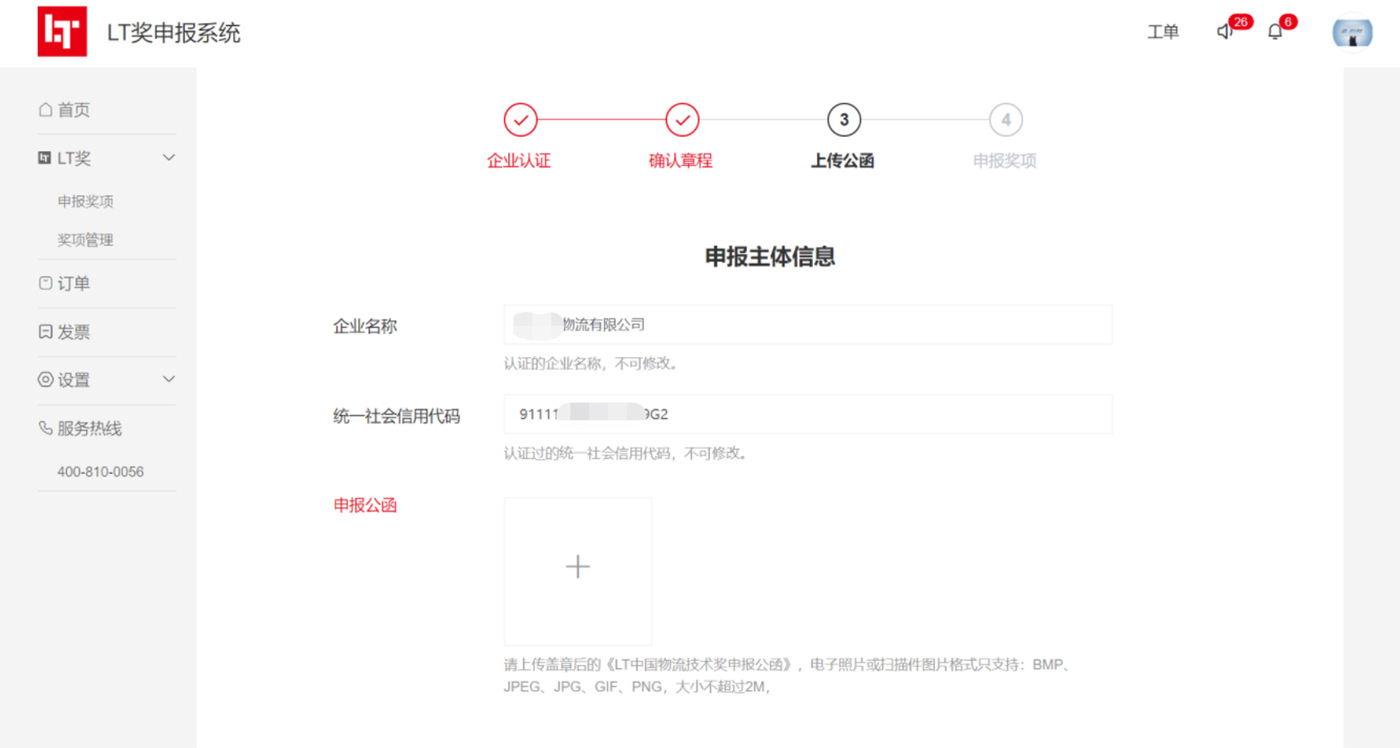The height and width of the screenshot is (748, 1400).
Task: Collapse the LT奖 sidebar submenu chevron
Action: pos(169,158)
